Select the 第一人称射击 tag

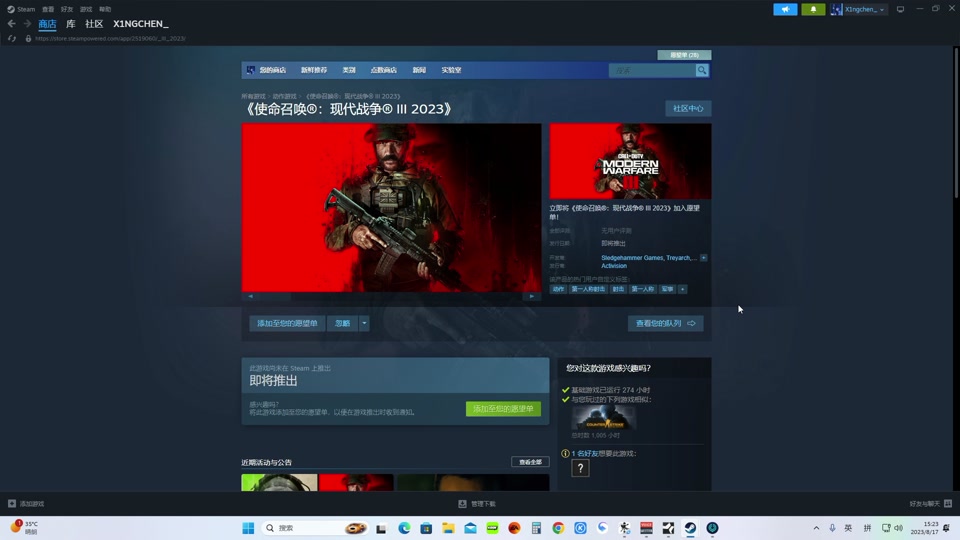click(588, 289)
